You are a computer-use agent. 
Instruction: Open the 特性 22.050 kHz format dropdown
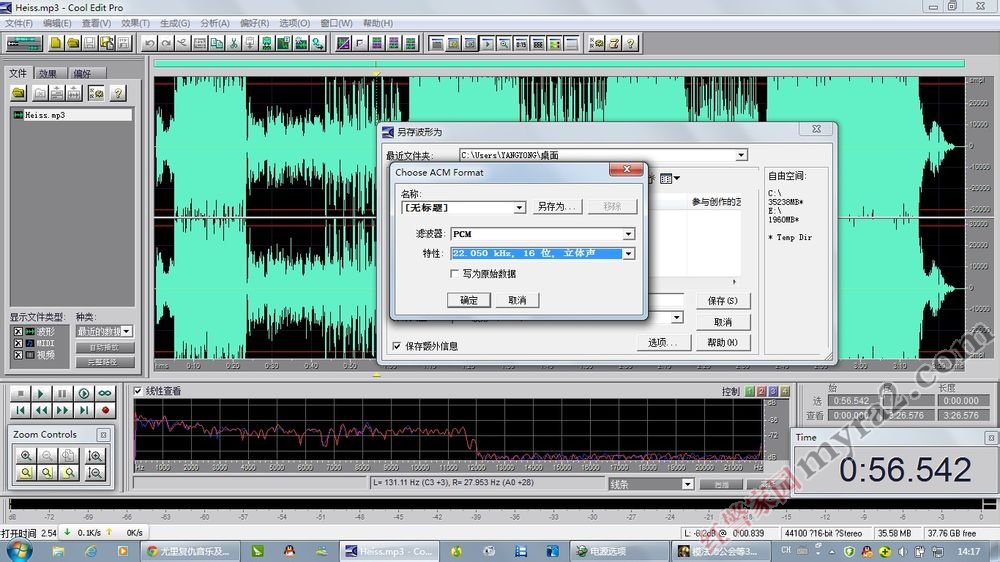coord(628,253)
